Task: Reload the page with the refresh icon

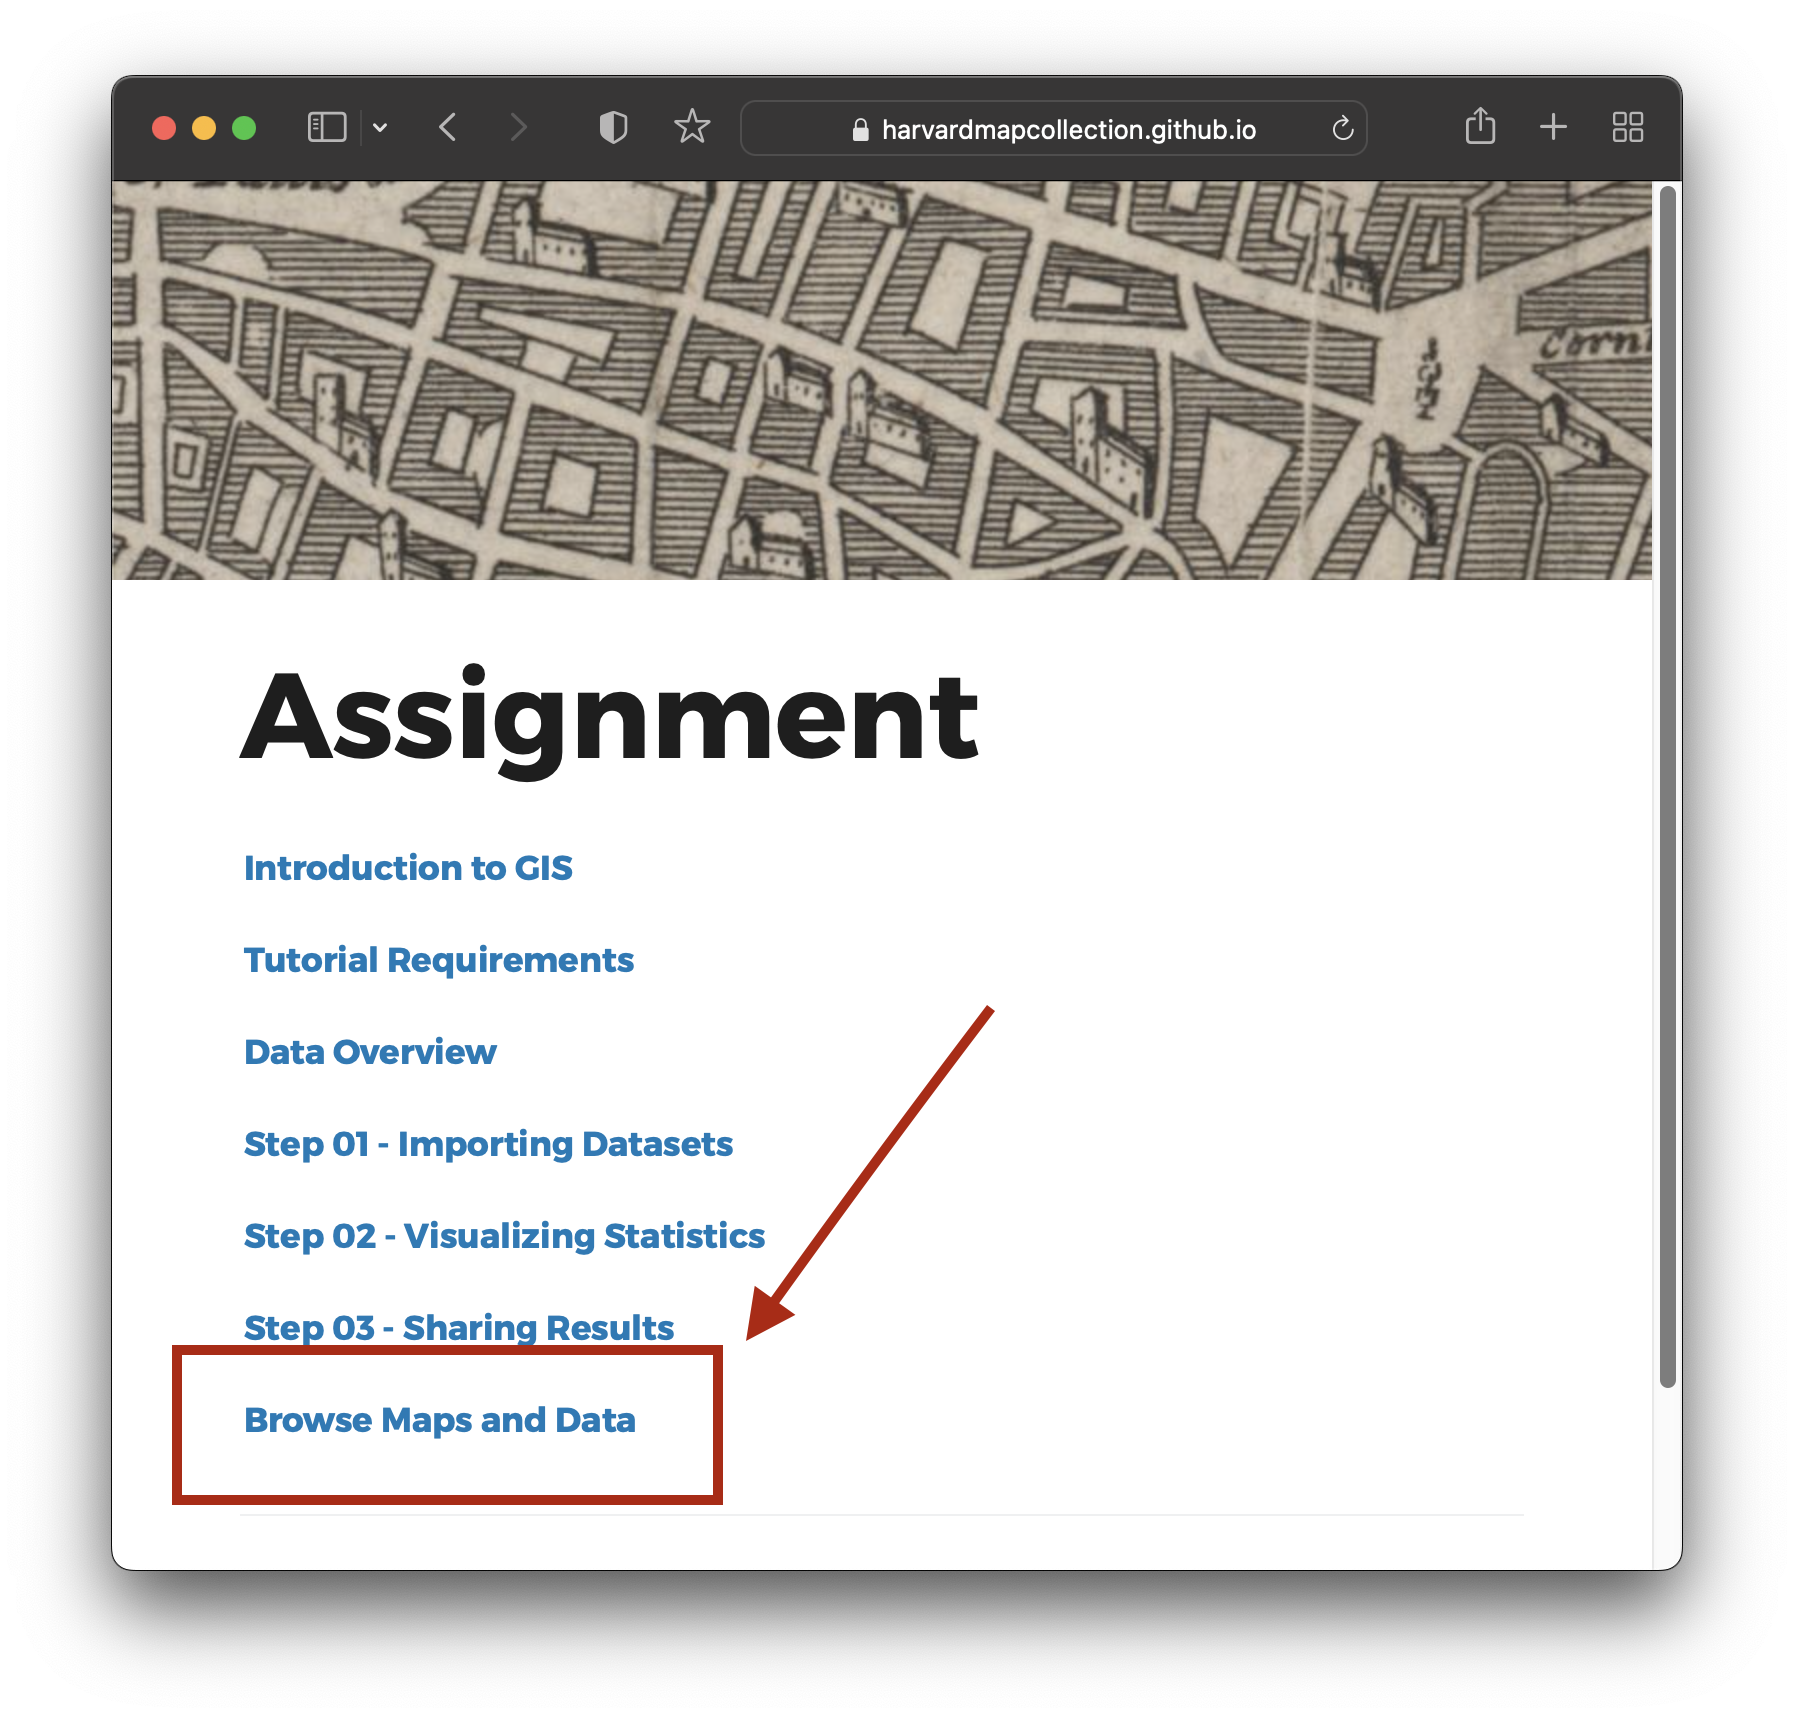Action: [1342, 128]
